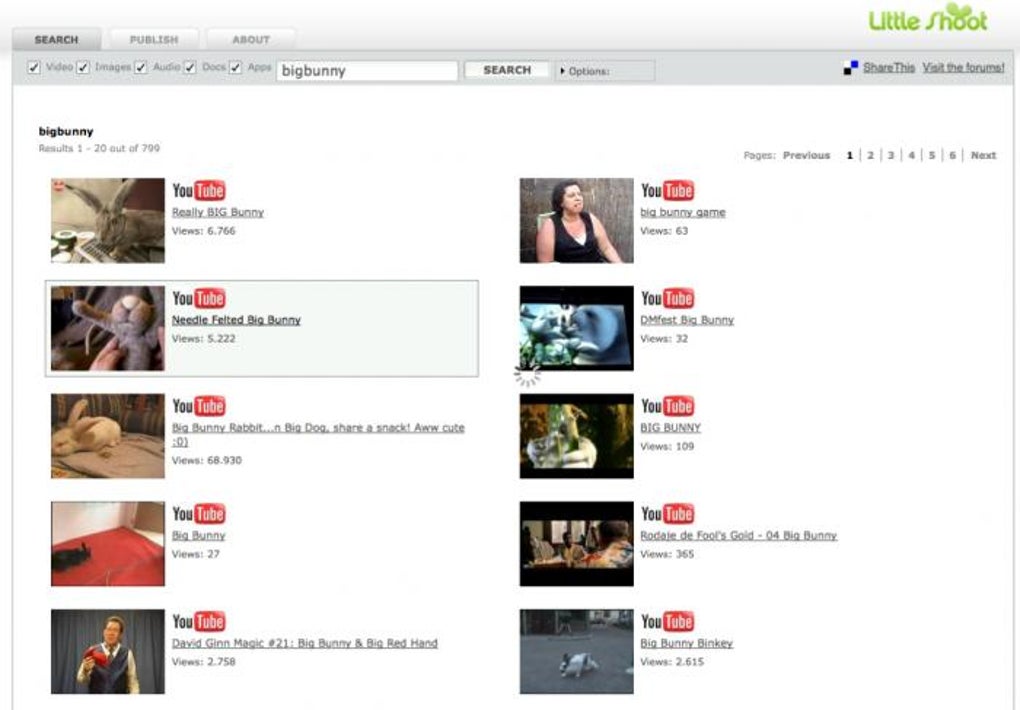Click the bold bigbunny results heading
This screenshot has width=1020, height=710.
66,131
